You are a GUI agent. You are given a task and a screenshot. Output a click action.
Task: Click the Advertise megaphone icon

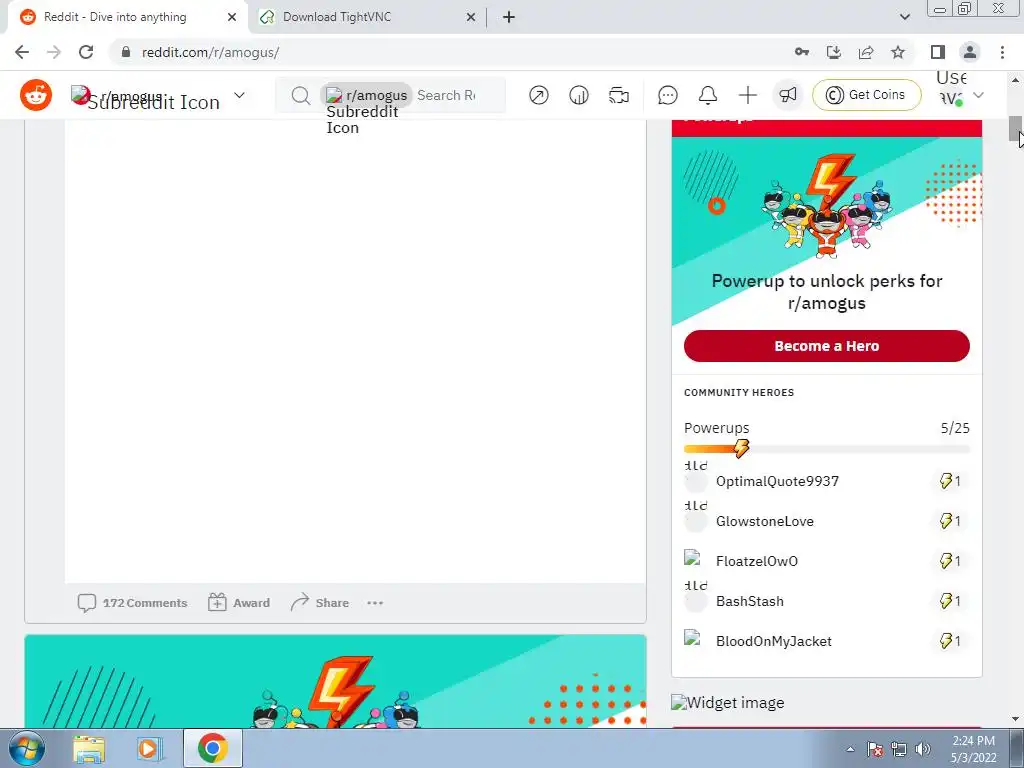coord(788,95)
